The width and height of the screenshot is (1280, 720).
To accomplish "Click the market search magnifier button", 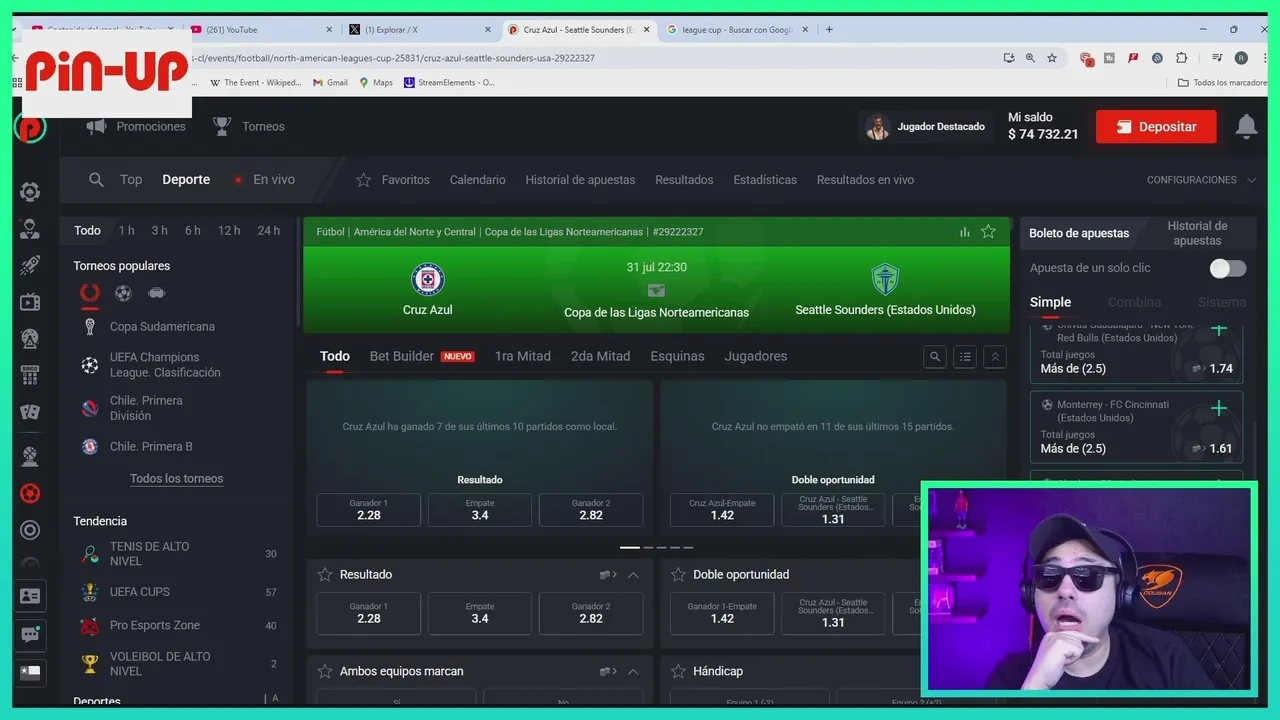I will pos(935,357).
